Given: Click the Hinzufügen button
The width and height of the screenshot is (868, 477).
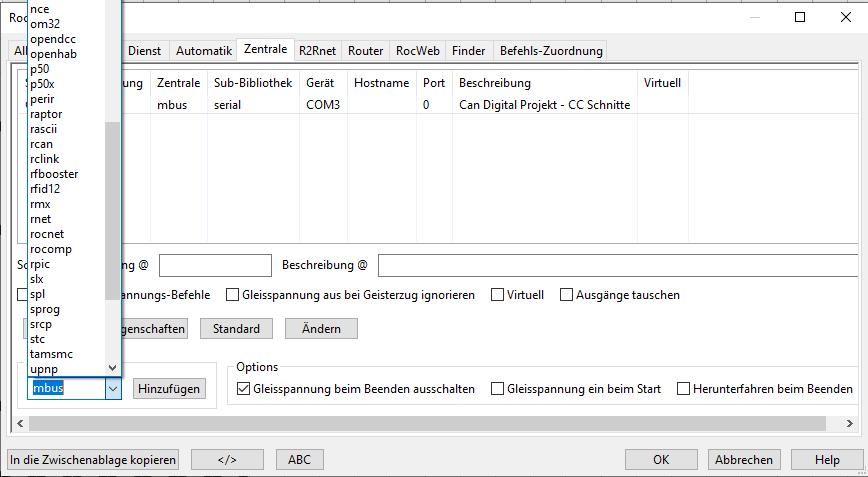Looking at the screenshot, I should 169,389.
